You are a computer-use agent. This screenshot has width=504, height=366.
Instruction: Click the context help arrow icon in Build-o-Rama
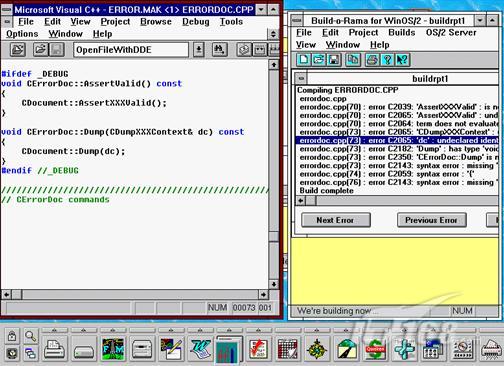pyautogui.click(x=402, y=60)
